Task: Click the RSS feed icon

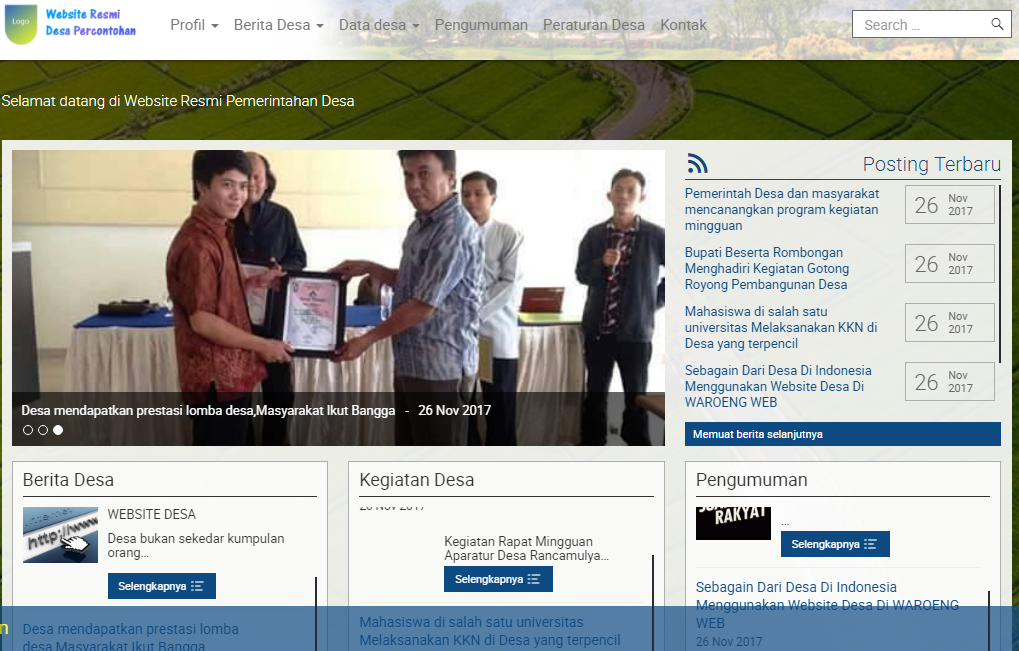Action: pyautogui.click(x=697, y=162)
